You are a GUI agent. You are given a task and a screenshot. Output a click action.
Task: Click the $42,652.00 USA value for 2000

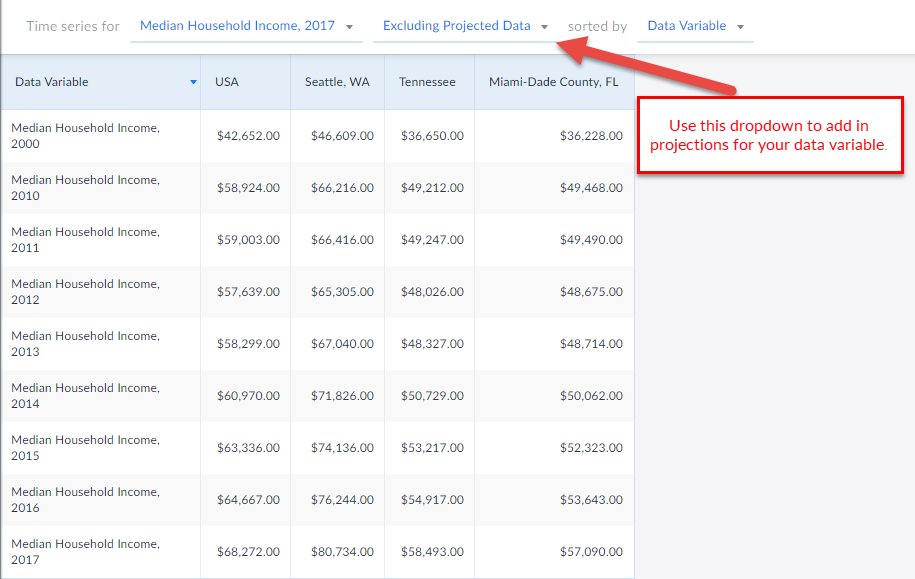tap(250, 136)
